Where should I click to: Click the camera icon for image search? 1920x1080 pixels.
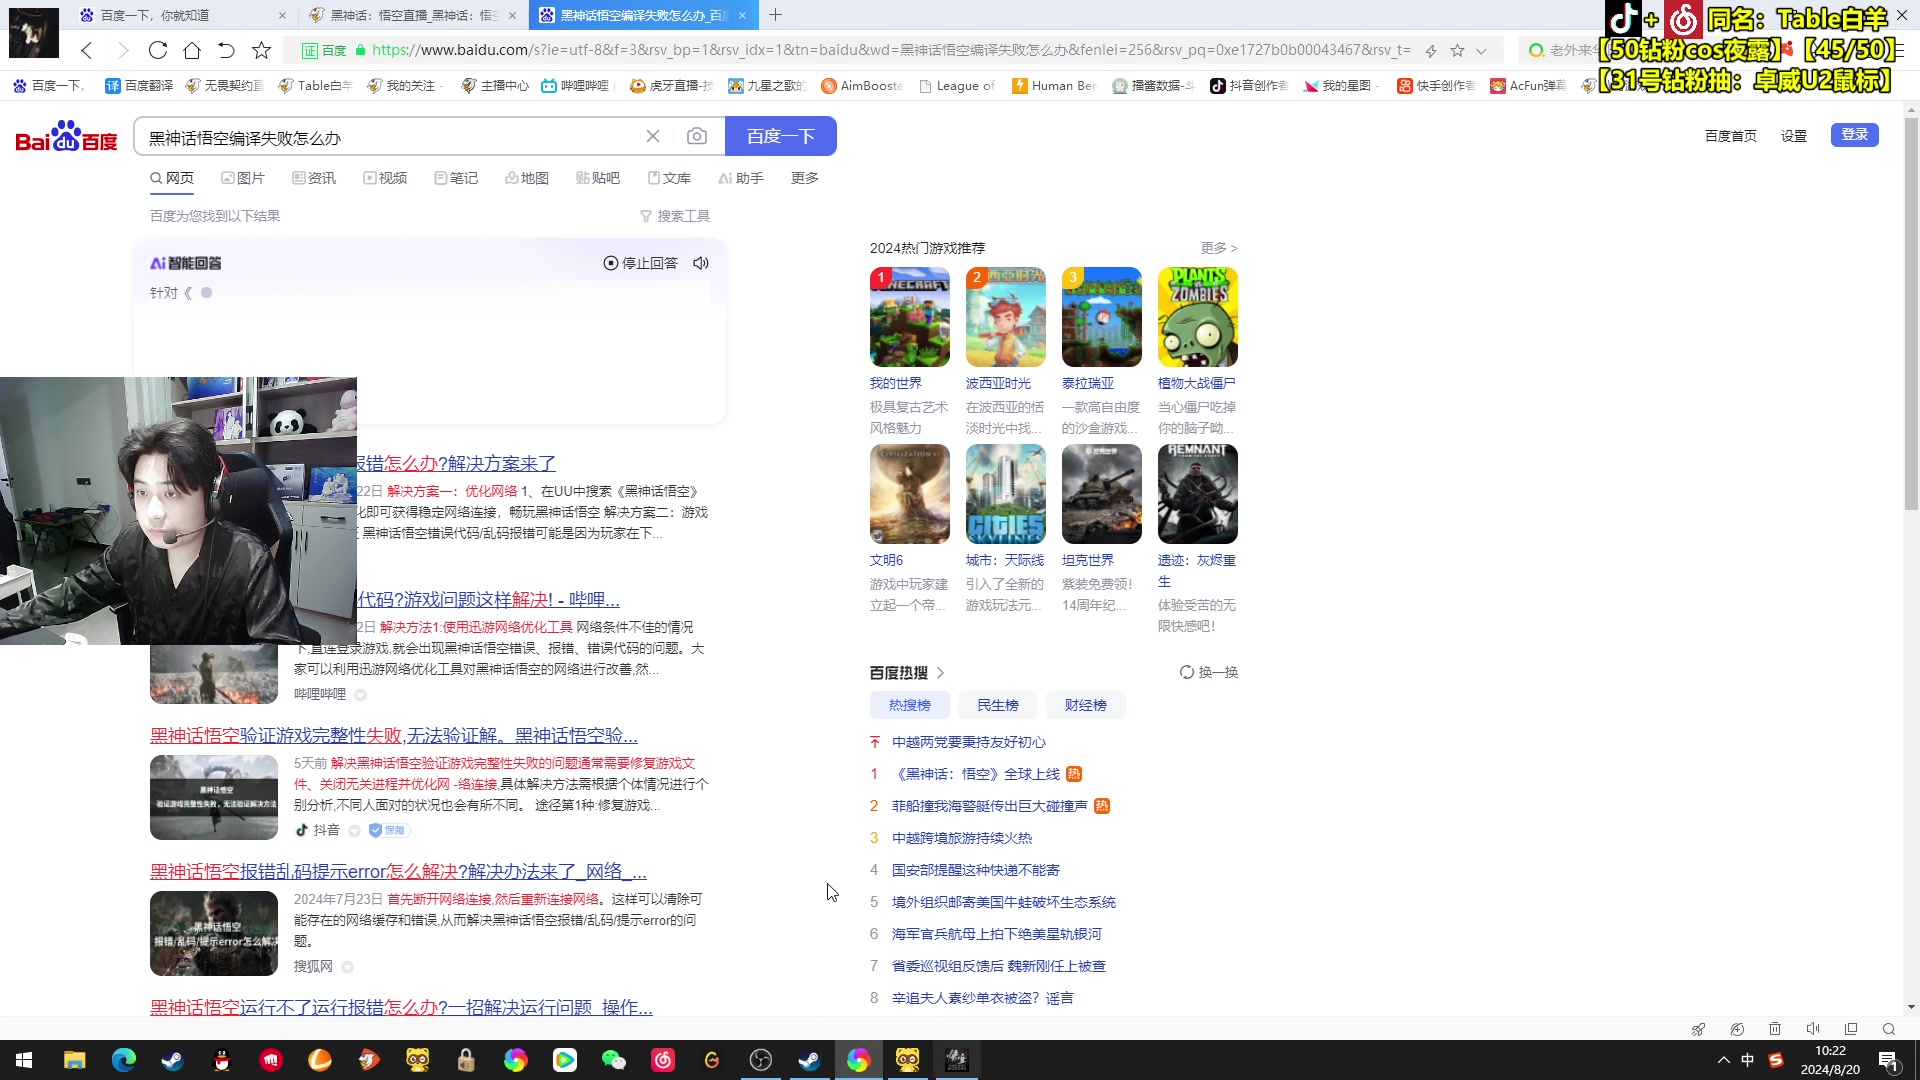click(697, 136)
